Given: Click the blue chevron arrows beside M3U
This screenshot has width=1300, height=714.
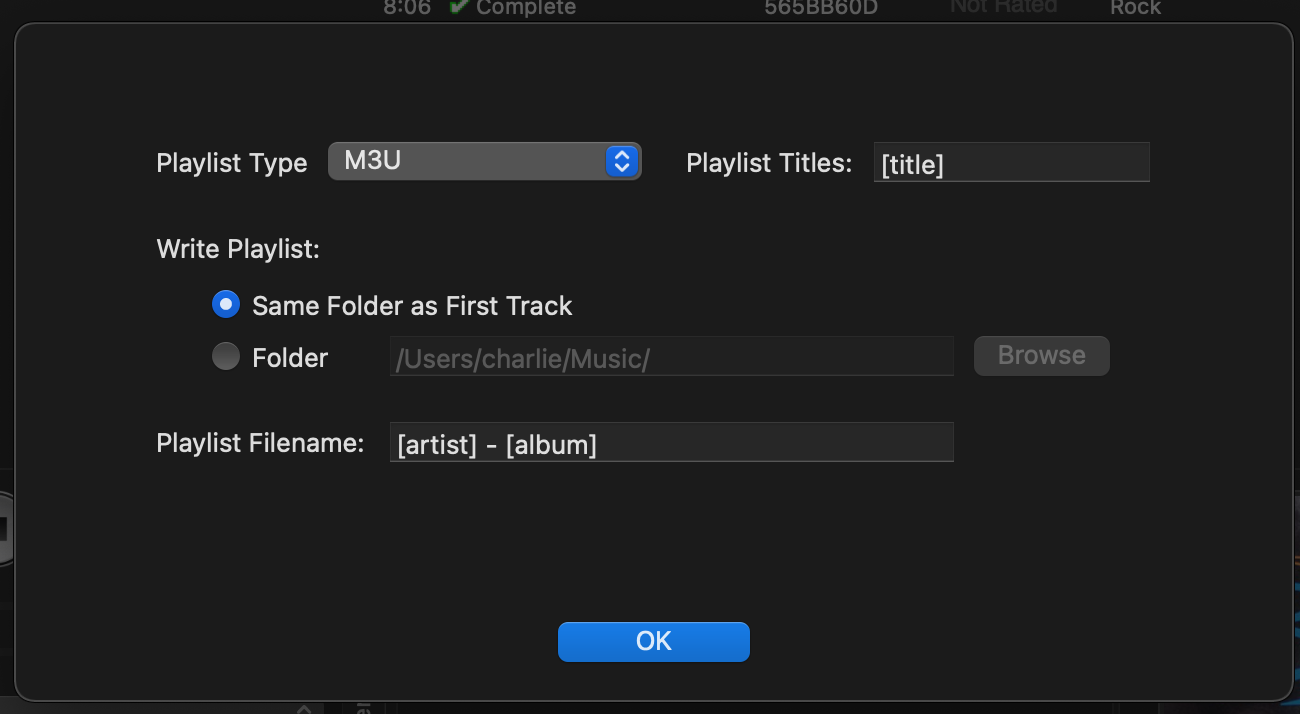Looking at the screenshot, I should tap(621, 161).
